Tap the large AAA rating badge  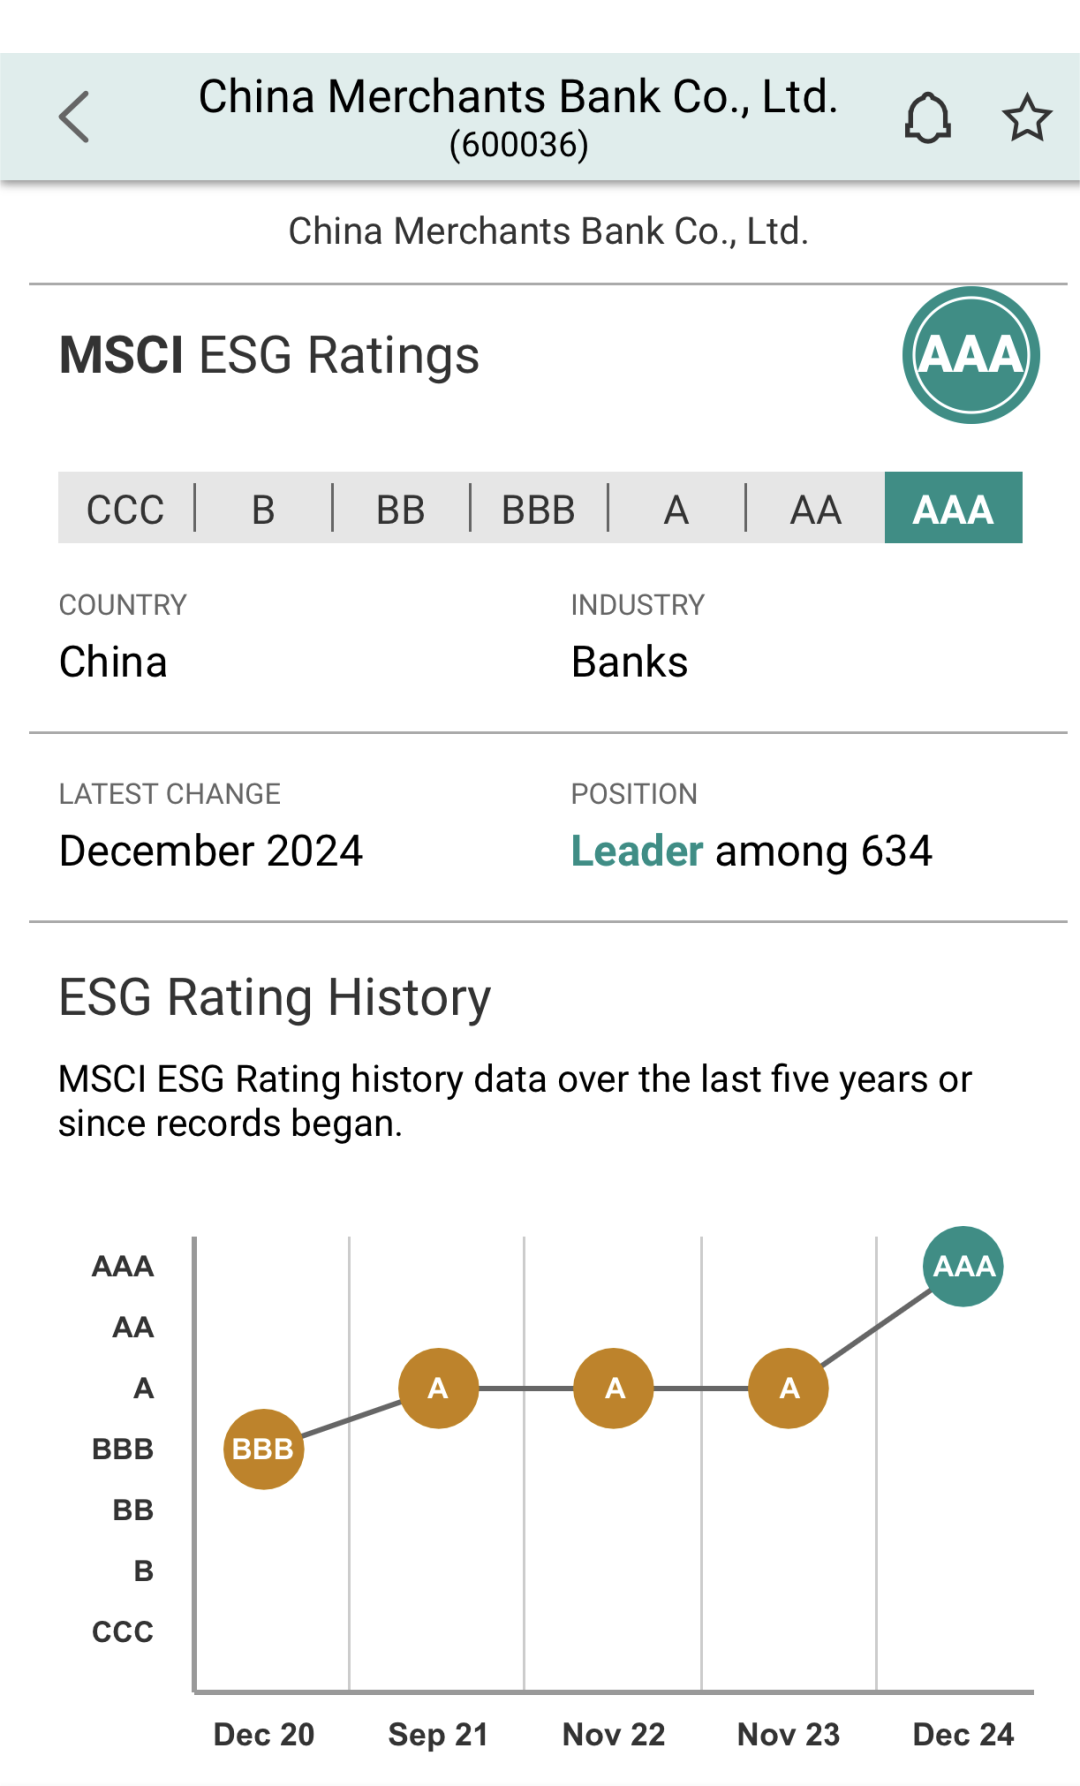click(971, 355)
